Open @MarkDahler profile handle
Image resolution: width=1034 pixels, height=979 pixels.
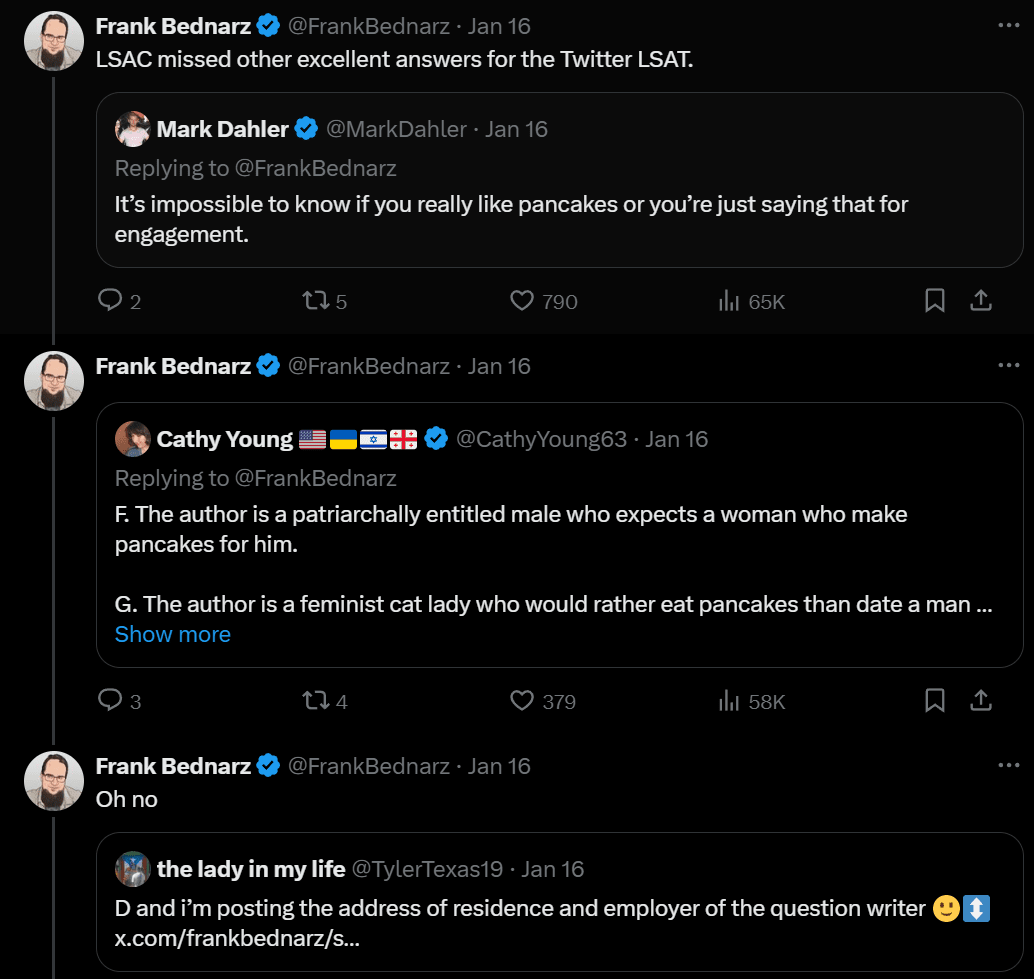[x=396, y=129]
